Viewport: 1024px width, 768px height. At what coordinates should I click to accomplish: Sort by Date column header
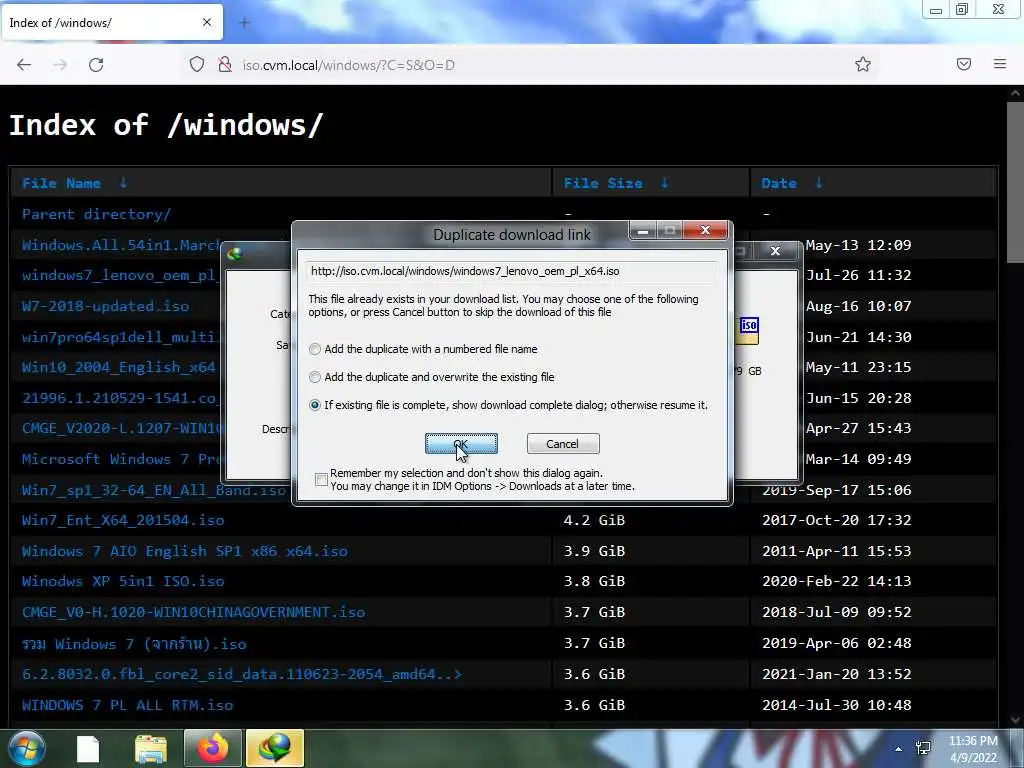click(778, 184)
